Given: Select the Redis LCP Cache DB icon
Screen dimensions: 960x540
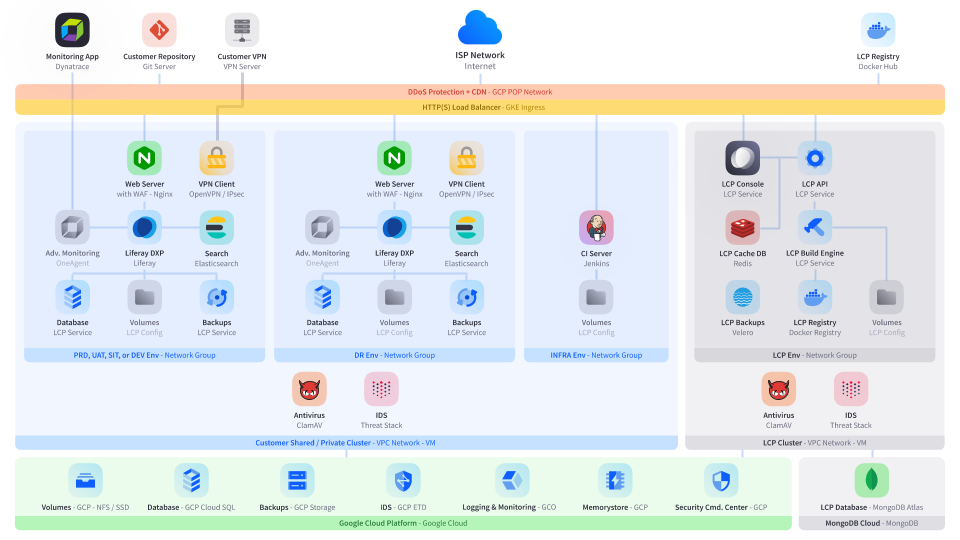Looking at the screenshot, I should [x=742, y=228].
